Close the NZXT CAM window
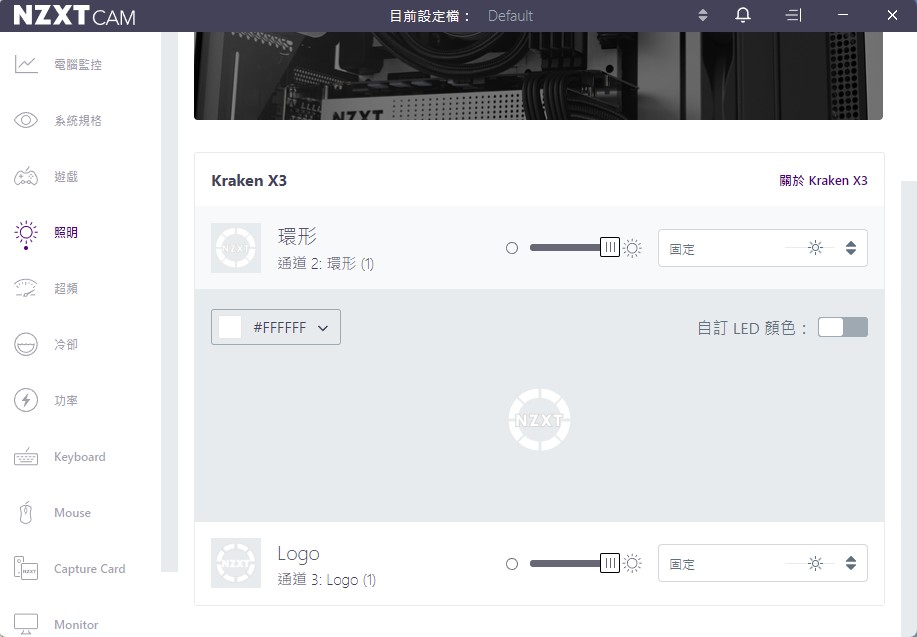This screenshot has height=637, width=917. (x=892, y=16)
